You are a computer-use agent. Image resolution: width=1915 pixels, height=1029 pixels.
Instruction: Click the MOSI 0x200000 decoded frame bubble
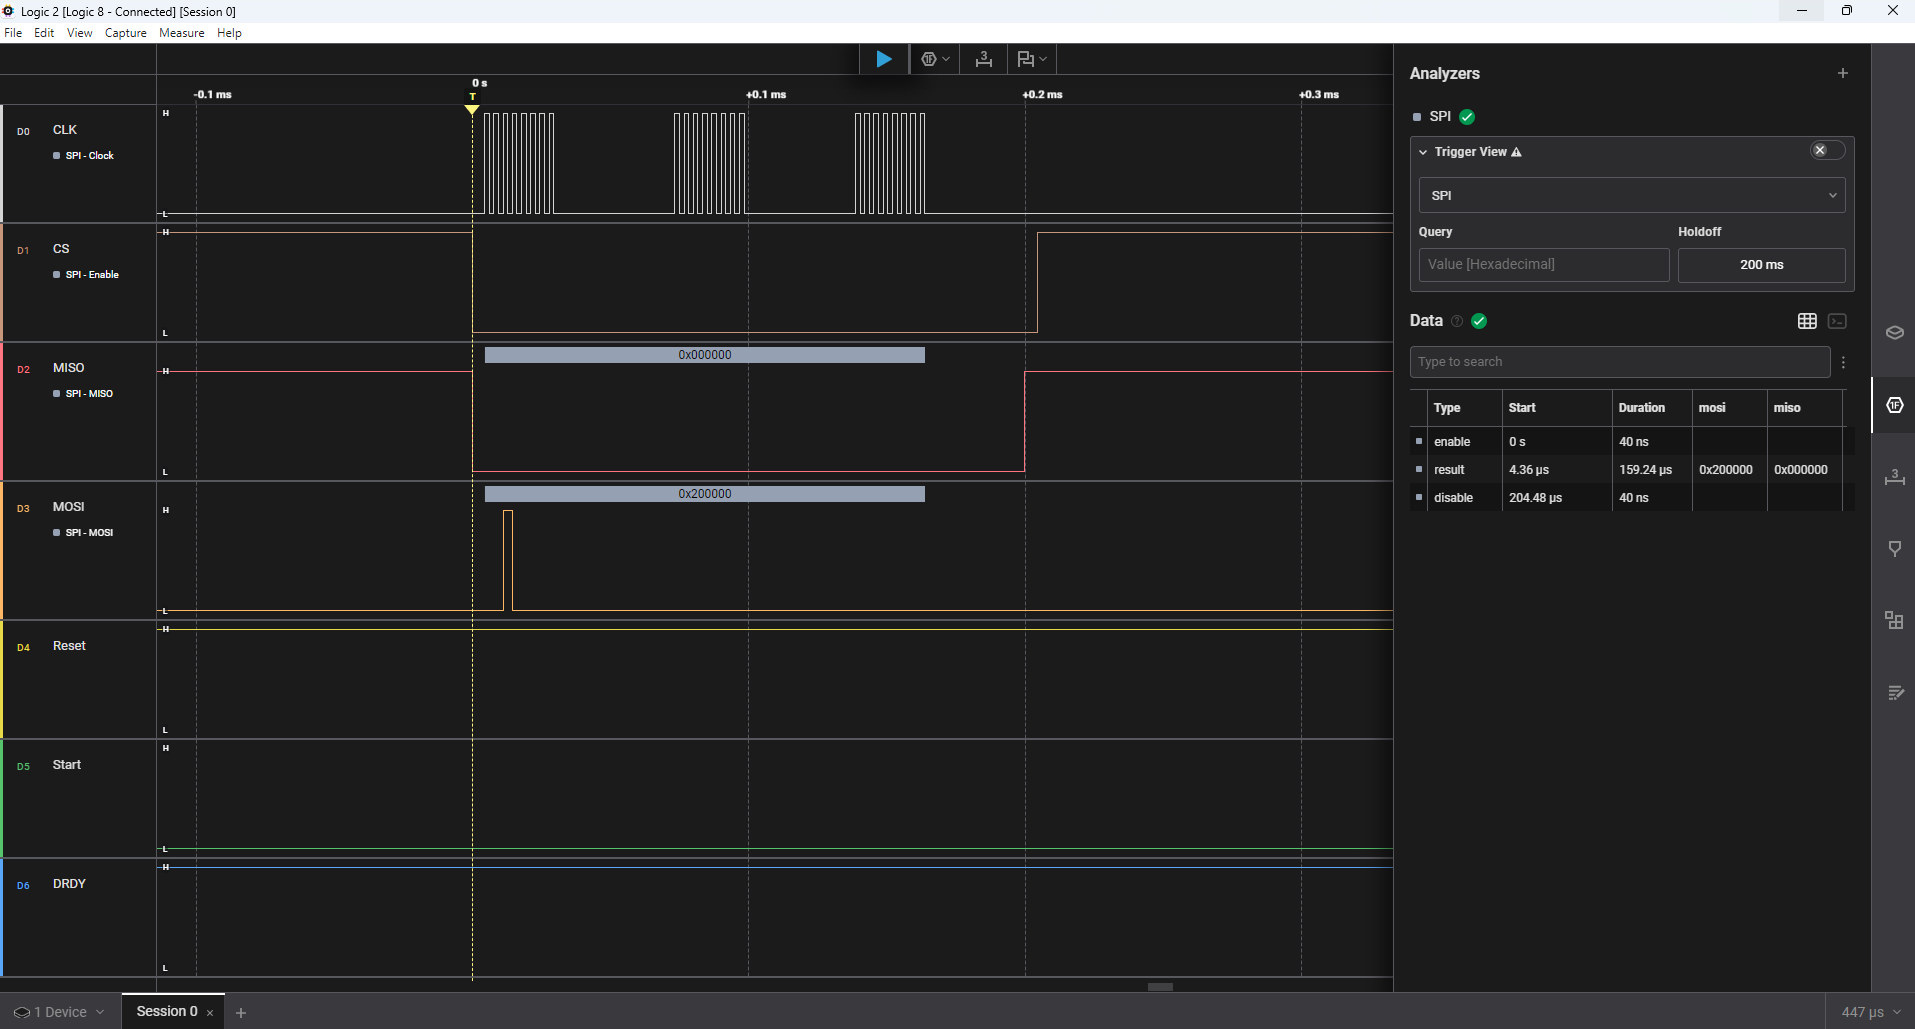[x=705, y=494]
